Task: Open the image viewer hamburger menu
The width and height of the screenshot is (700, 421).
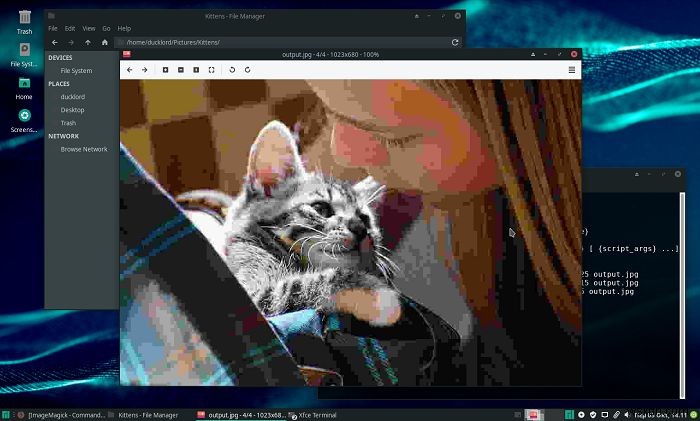Action: 571,70
